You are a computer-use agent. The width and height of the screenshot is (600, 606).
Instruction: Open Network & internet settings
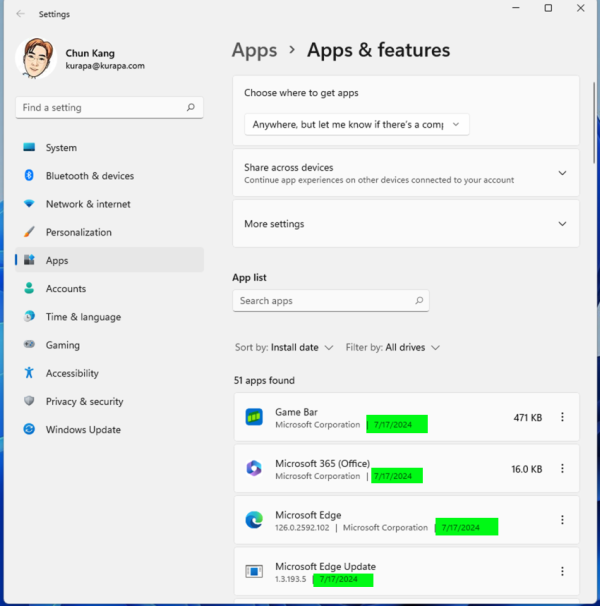click(109, 204)
